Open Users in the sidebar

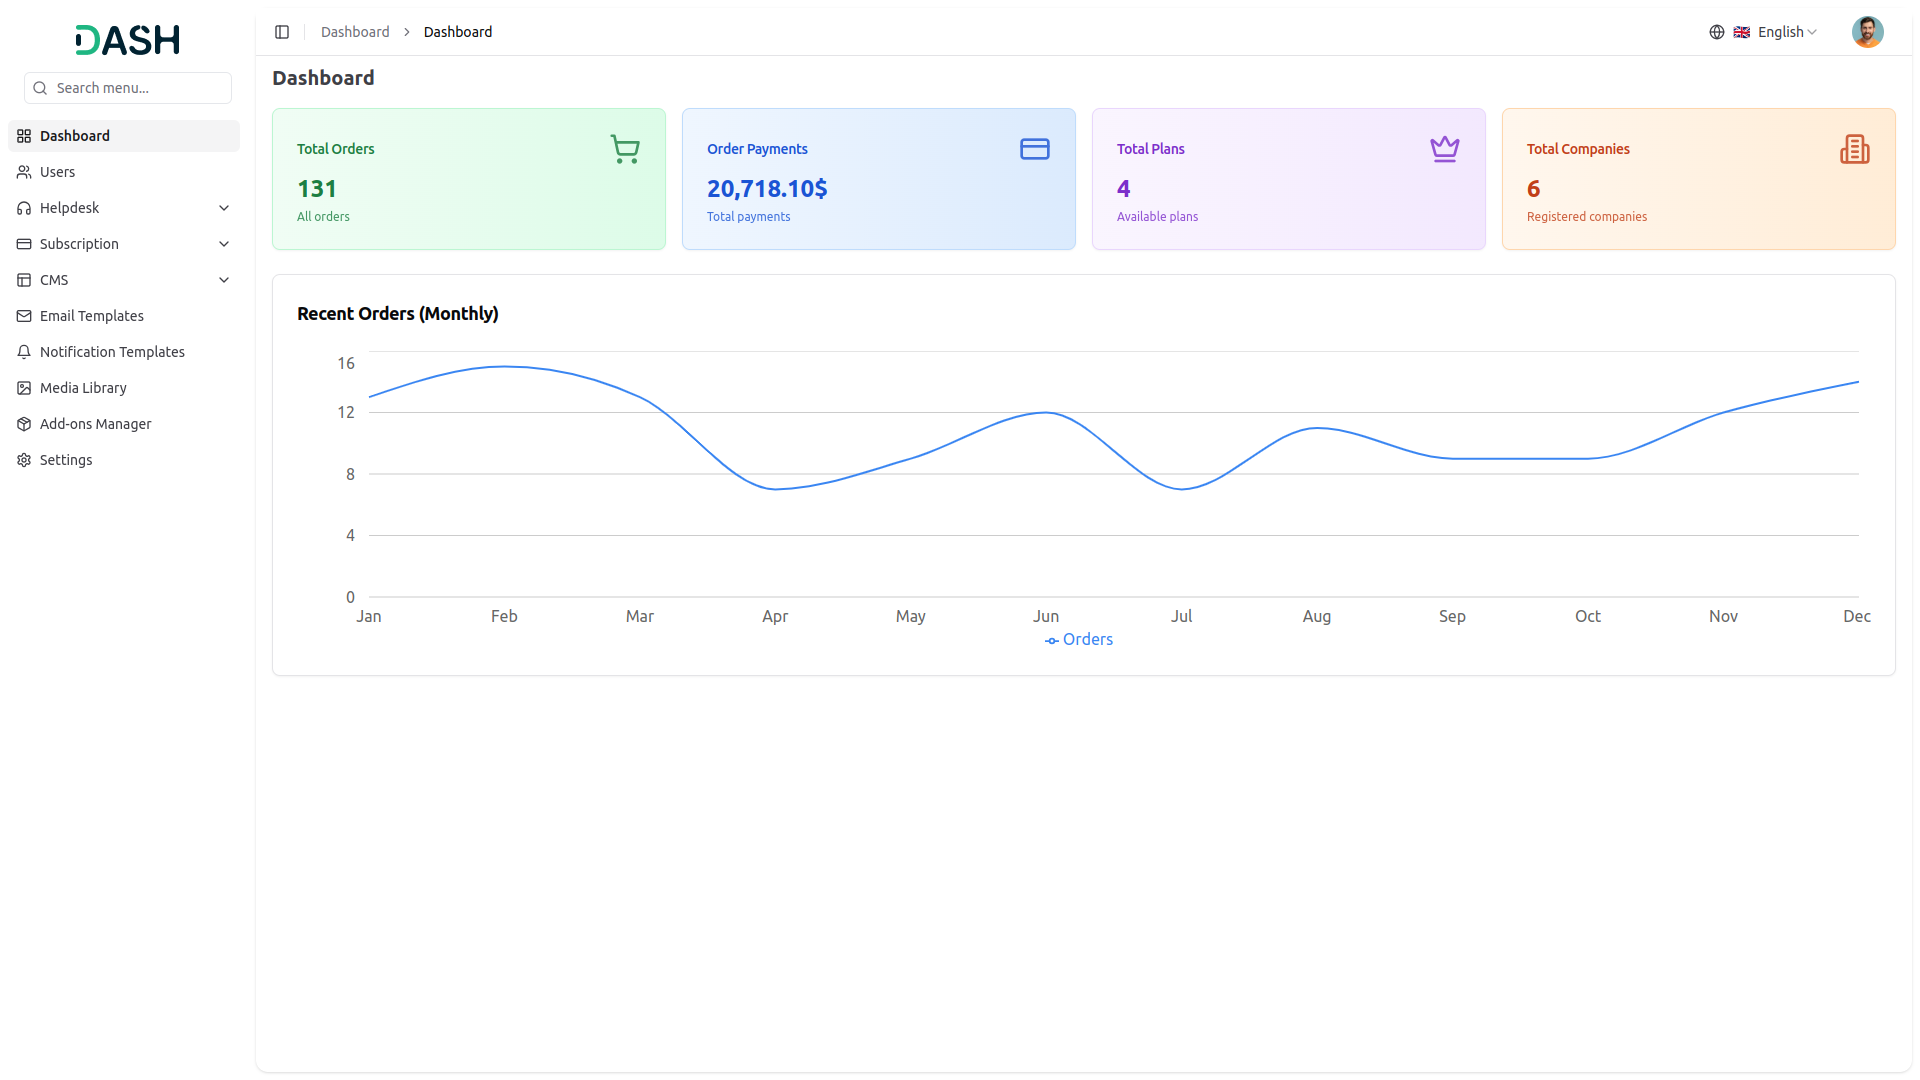click(x=57, y=172)
